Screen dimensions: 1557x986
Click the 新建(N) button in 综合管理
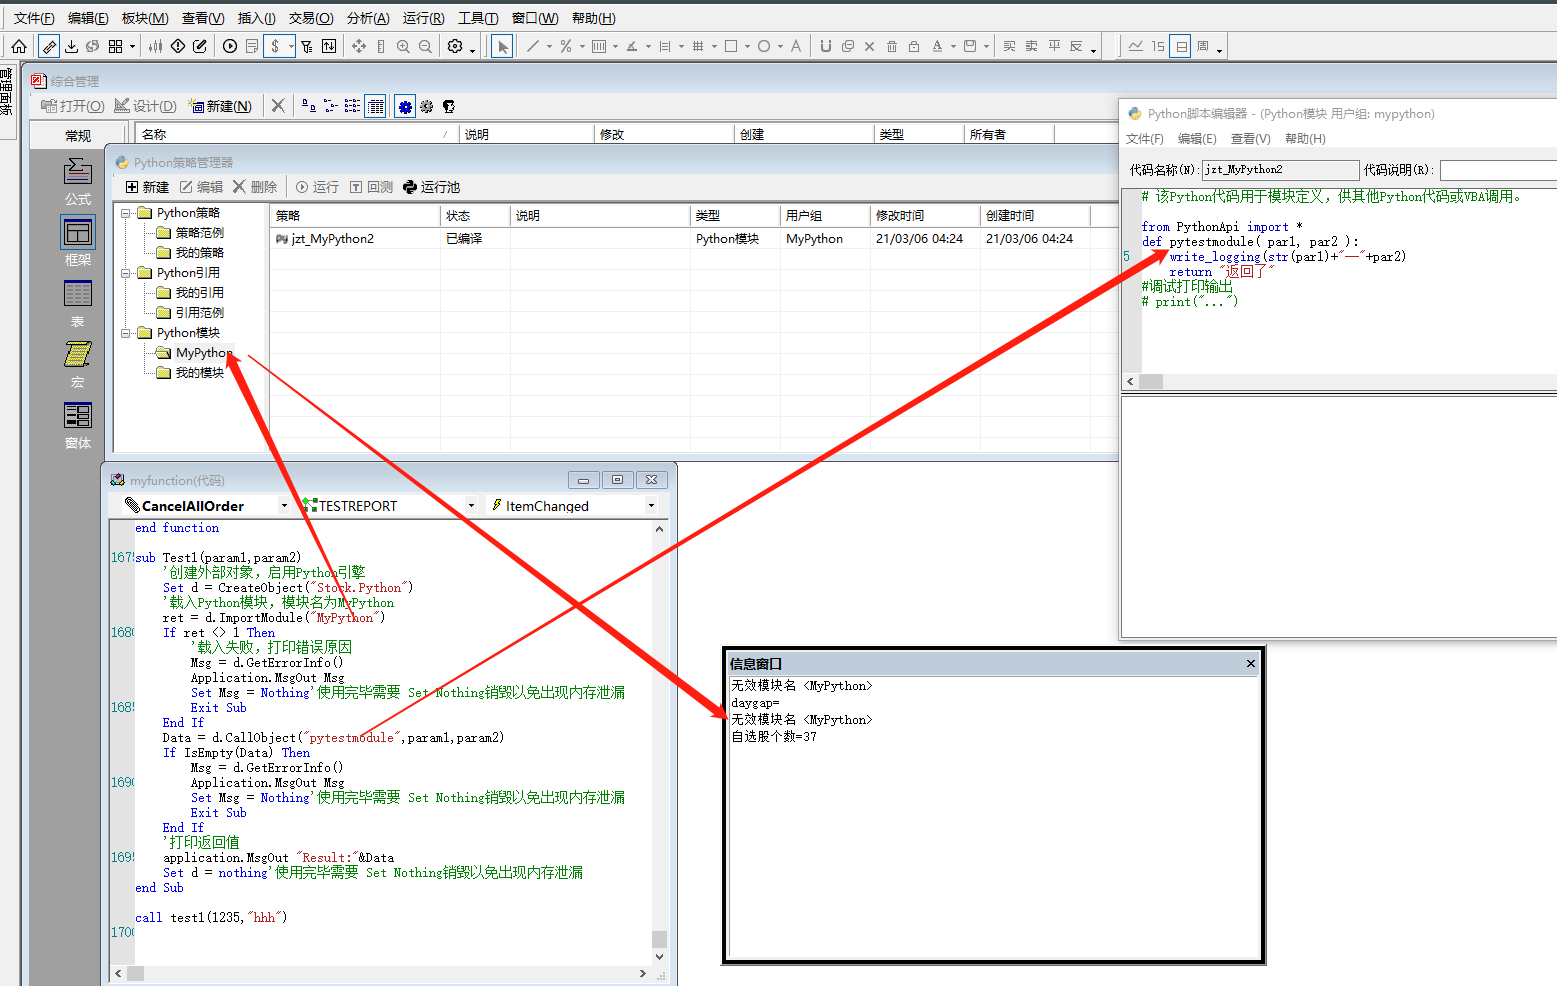[221, 106]
